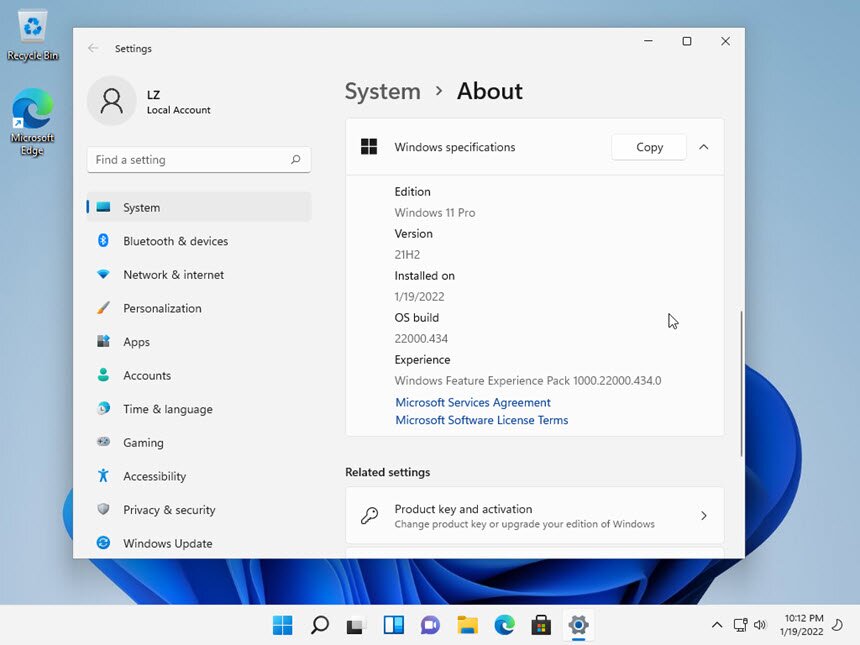The height and width of the screenshot is (645, 860).
Task: Click the LZ user avatar picture
Action: point(112,101)
